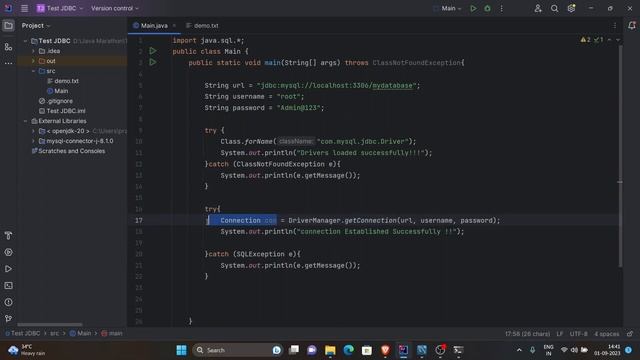640x360 pixels.
Task: Open more run actions menu
Action: point(502,8)
